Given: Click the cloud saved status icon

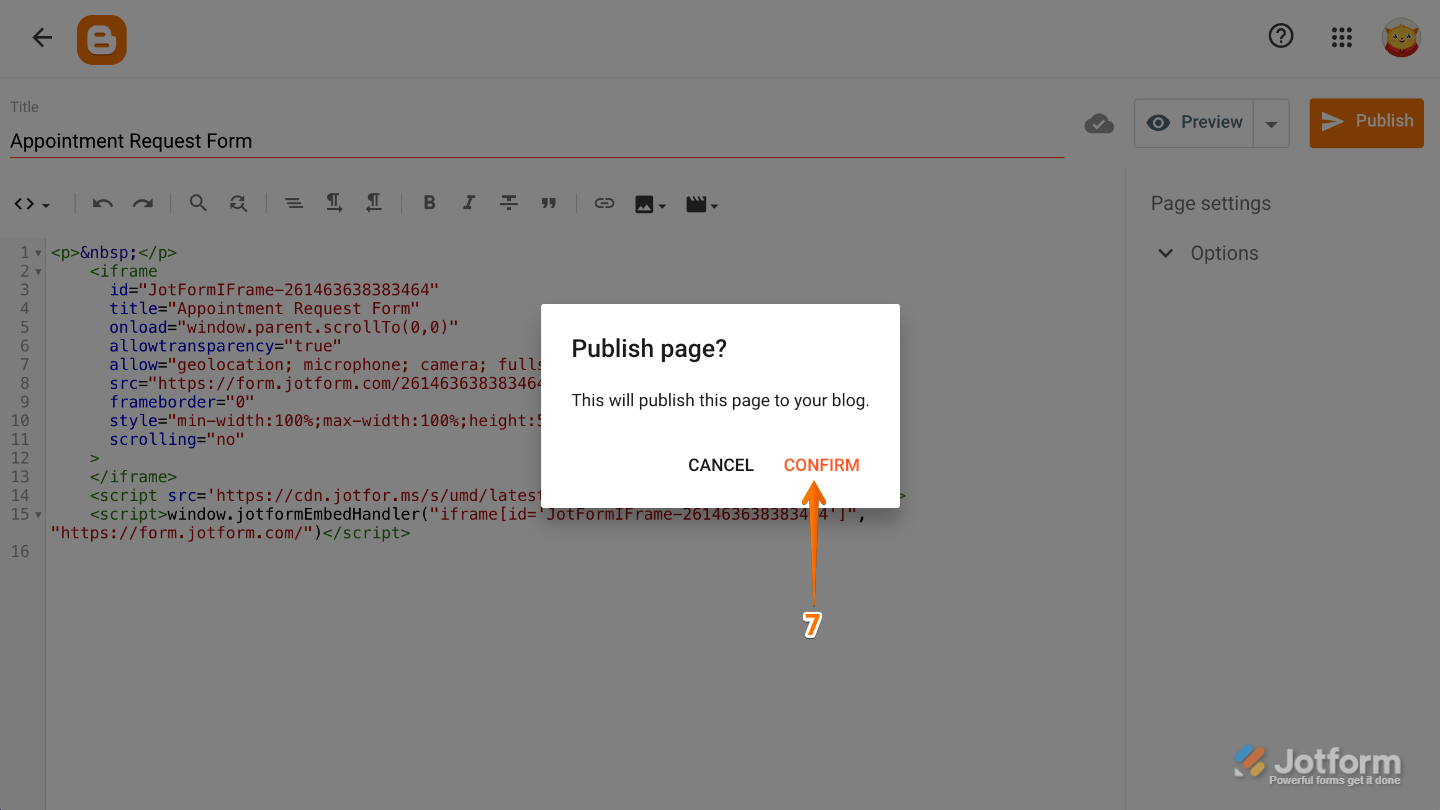Looking at the screenshot, I should point(1099,124).
